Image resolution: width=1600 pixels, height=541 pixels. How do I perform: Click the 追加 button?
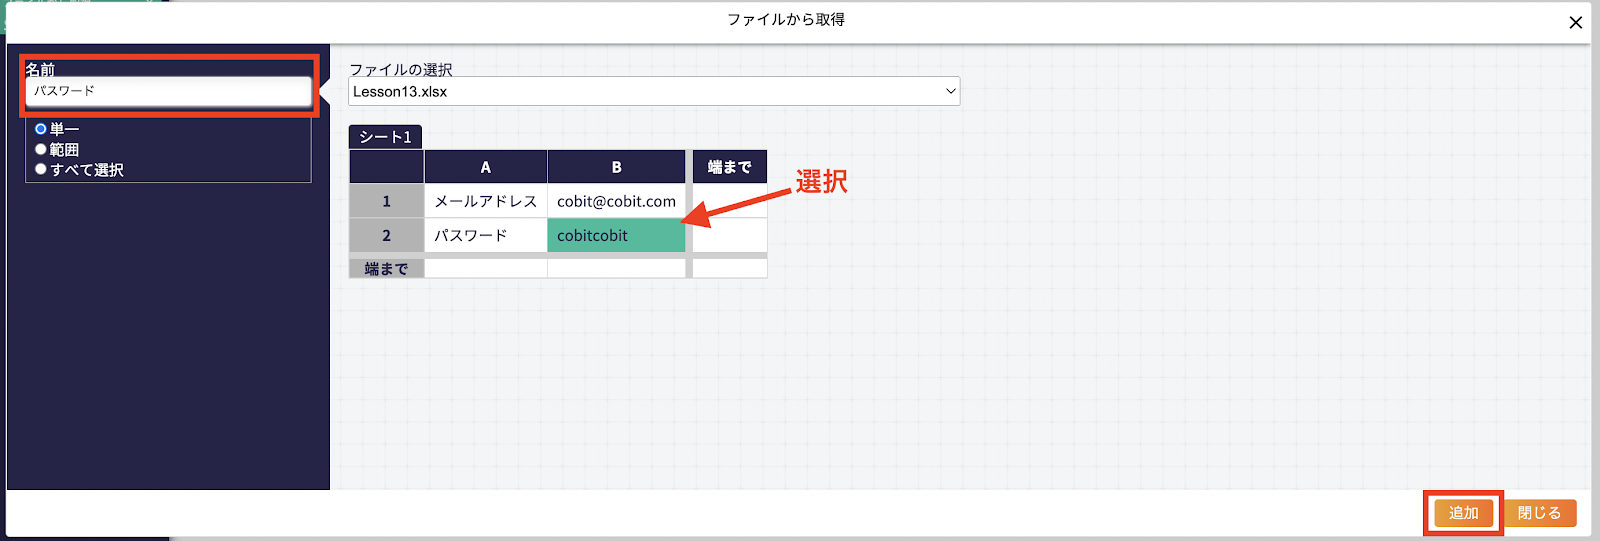click(x=1463, y=513)
